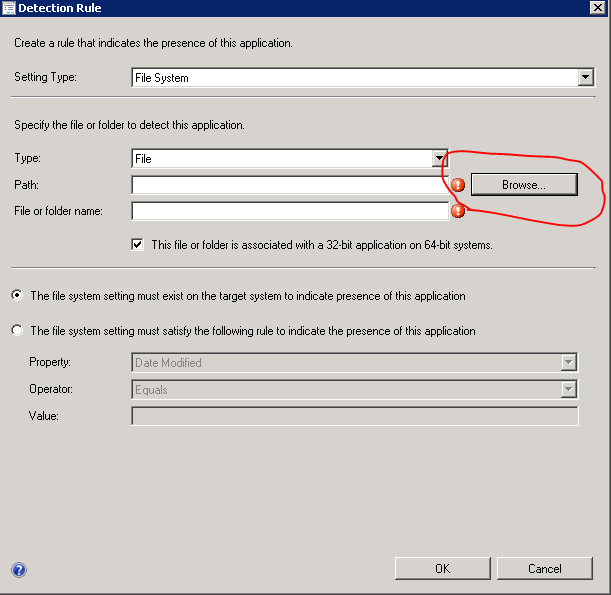Viewport: 611px width, 595px height.
Task: Click the Detection Rule window icon in title bar
Action: (9, 8)
